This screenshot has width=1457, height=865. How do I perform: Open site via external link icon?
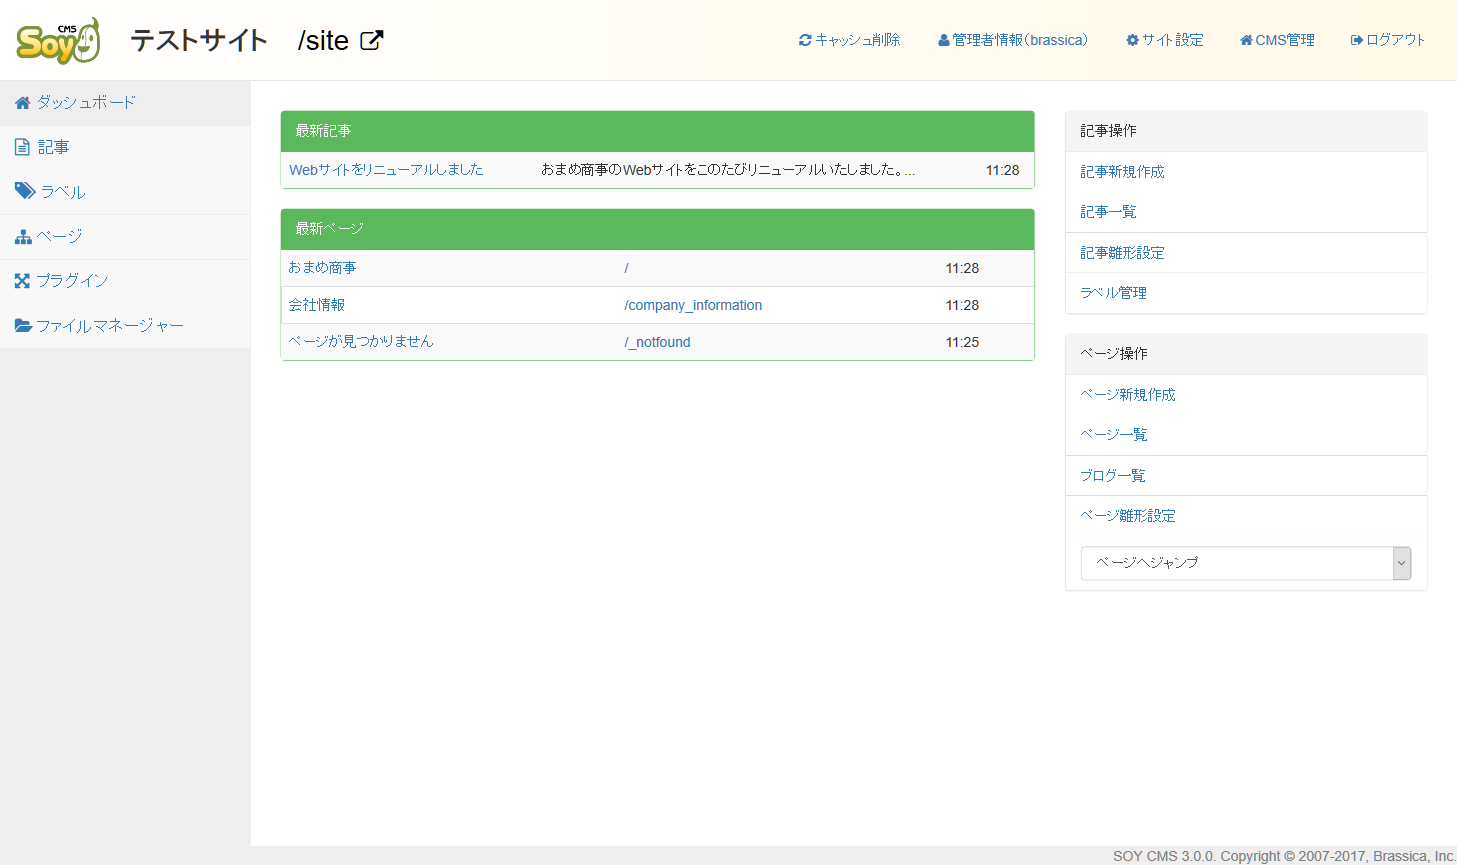click(x=372, y=41)
